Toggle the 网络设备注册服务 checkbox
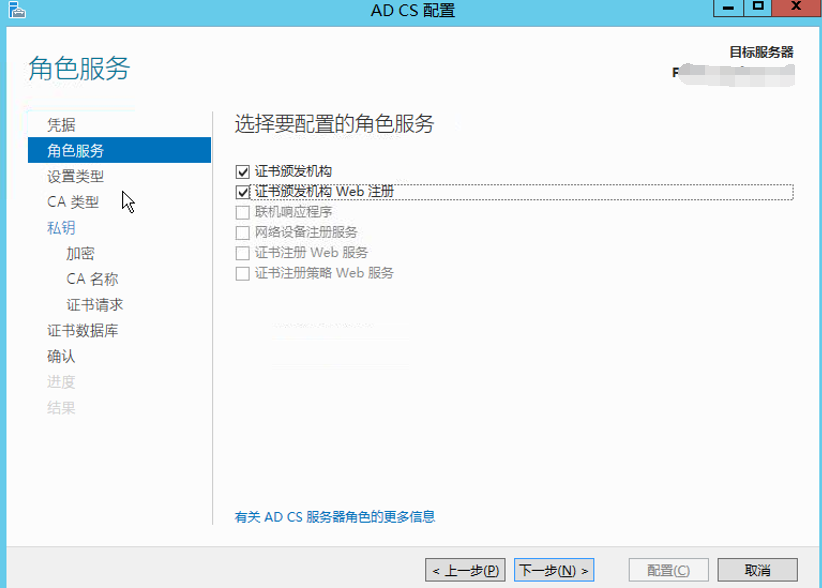The height and width of the screenshot is (588, 822). pos(242,233)
